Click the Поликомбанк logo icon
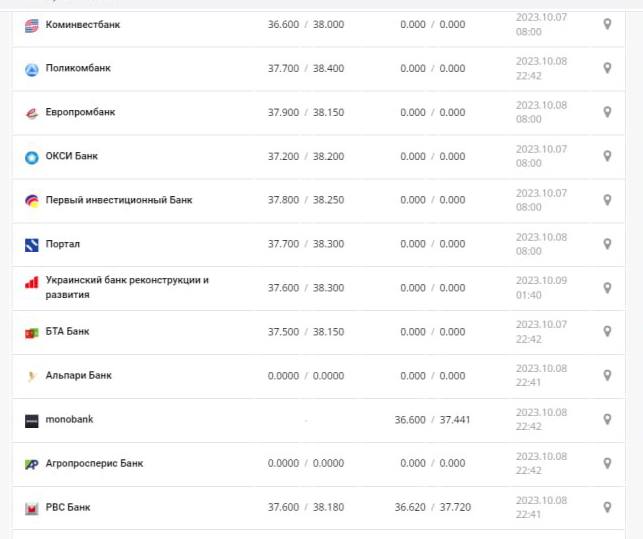 31,69
